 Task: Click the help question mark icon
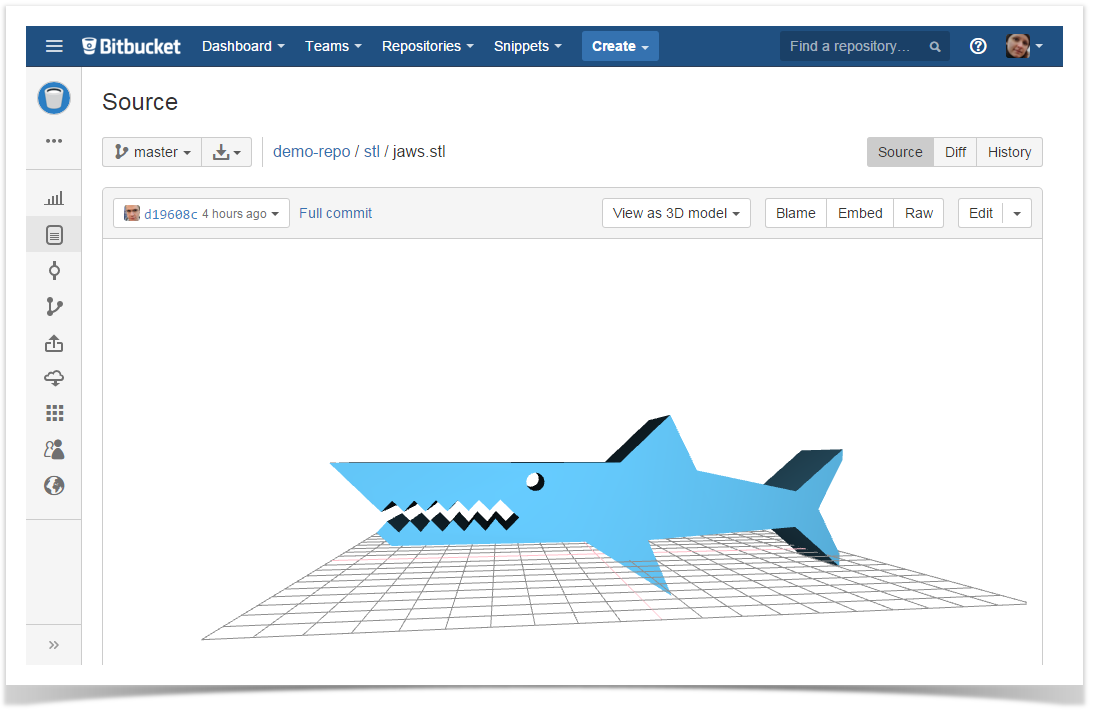click(978, 46)
